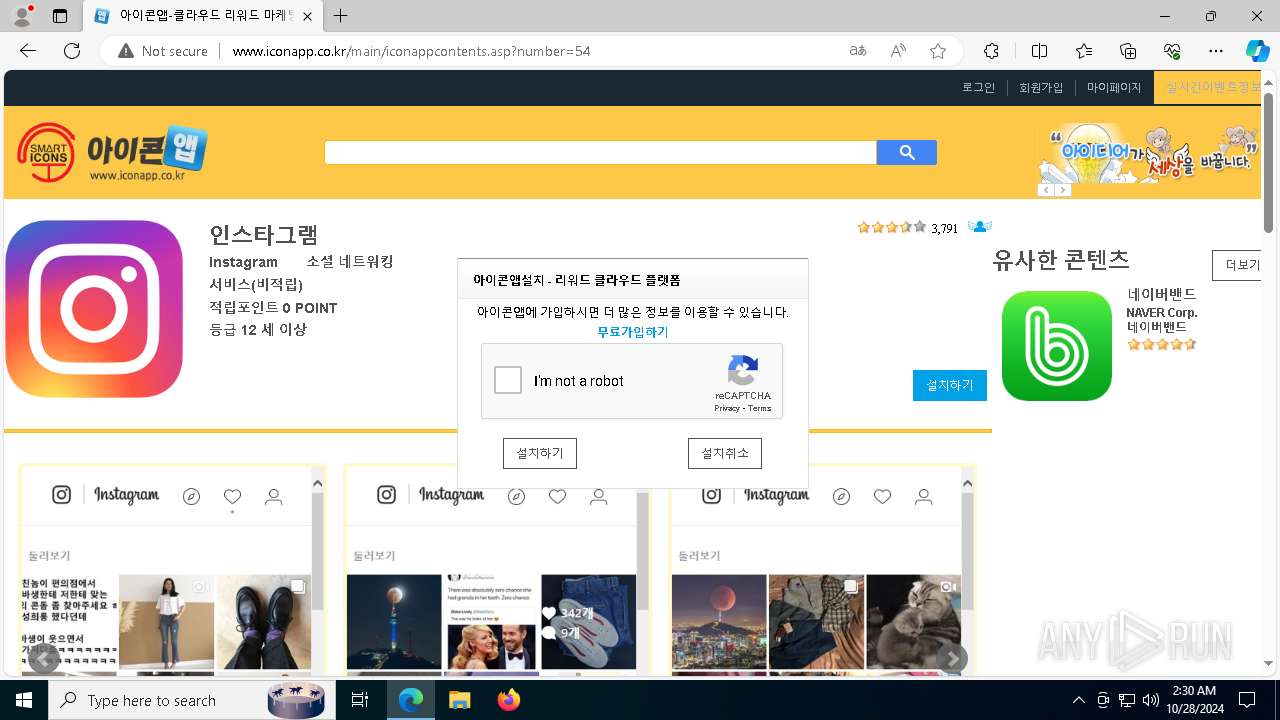Screen dimensions: 1280x720
Task: Click the Read aloud icon in address bar
Action: coord(898,51)
